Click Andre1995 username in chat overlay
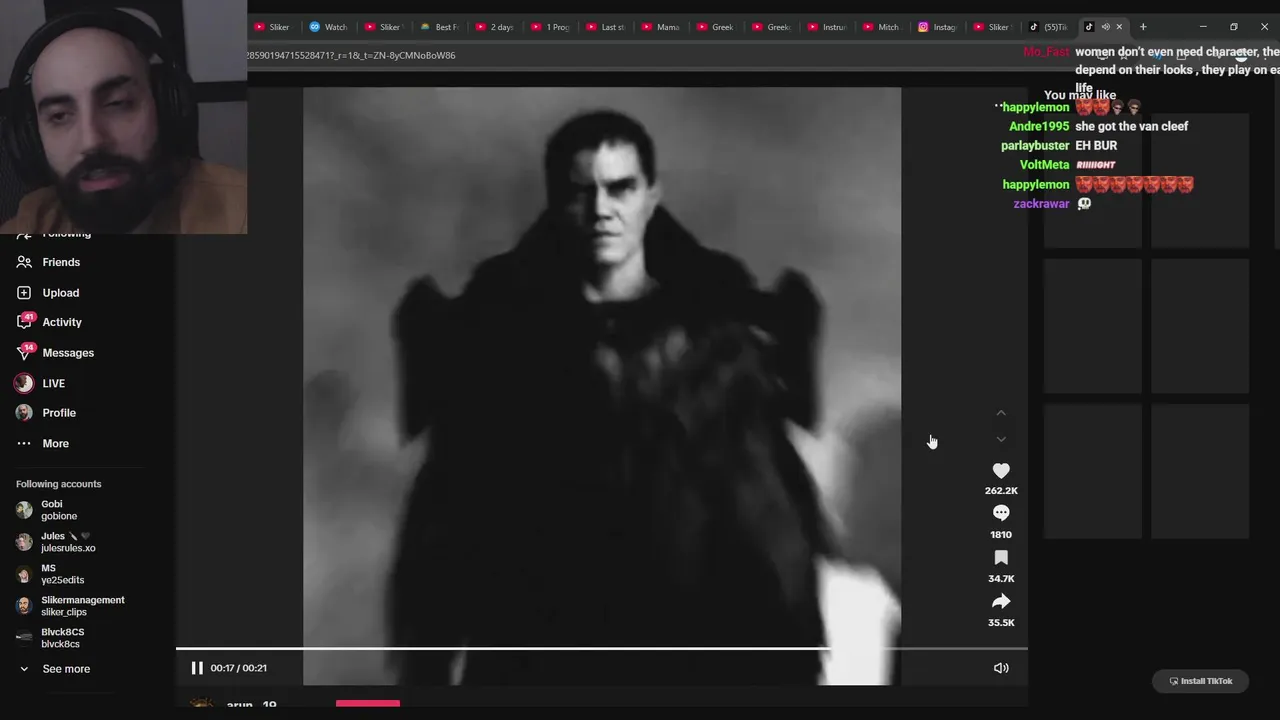This screenshot has width=1280, height=720. pos(1039,126)
